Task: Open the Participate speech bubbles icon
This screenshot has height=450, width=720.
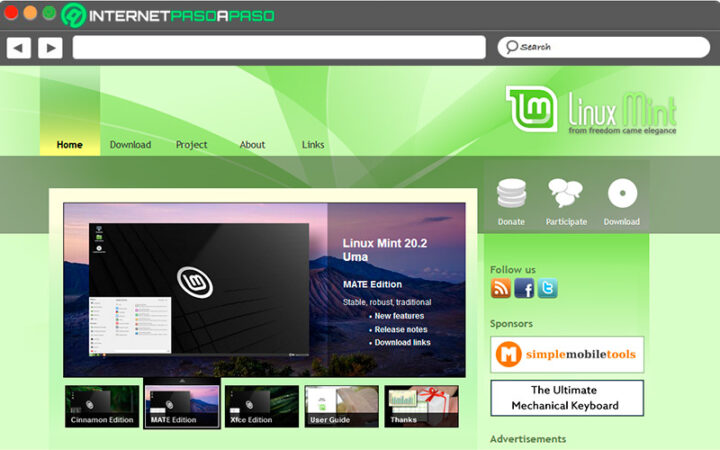Action: pyautogui.click(x=566, y=194)
